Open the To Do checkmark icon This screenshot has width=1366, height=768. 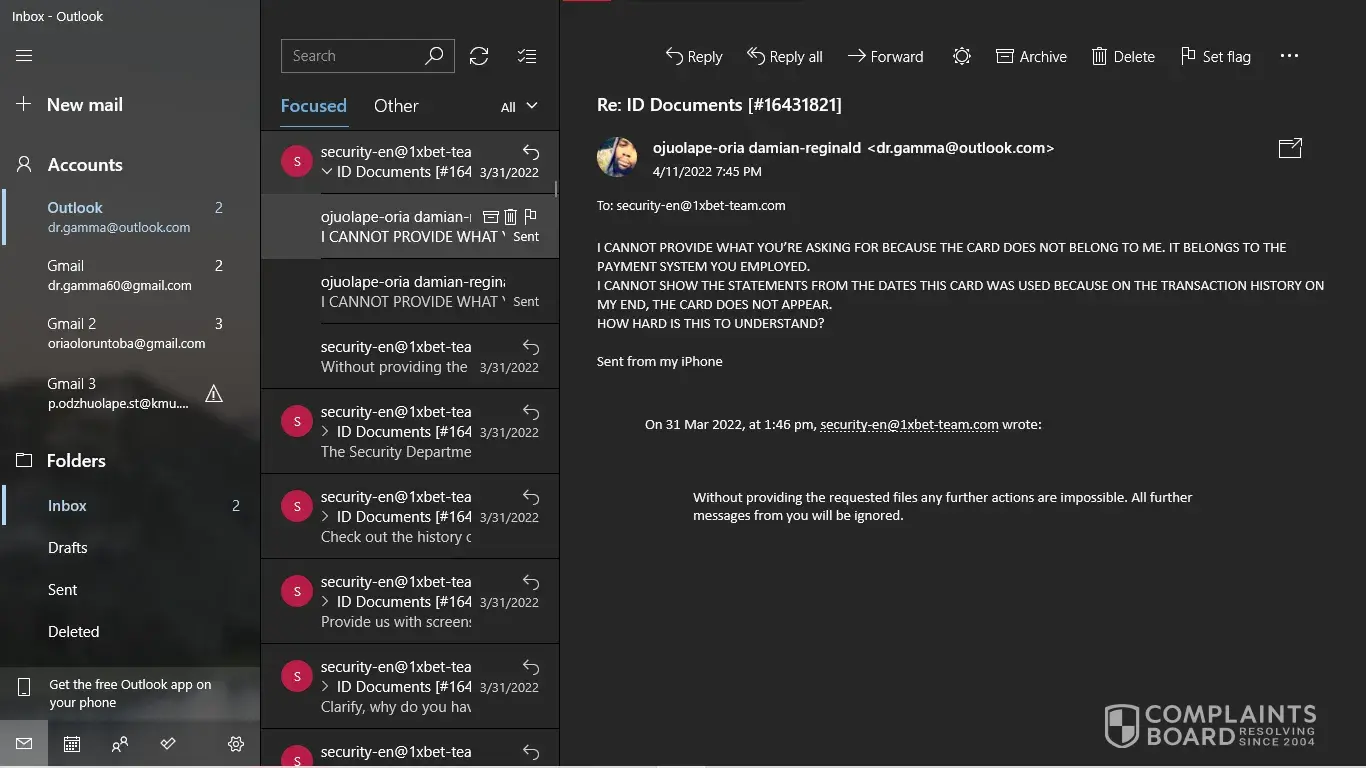pyautogui.click(x=168, y=744)
